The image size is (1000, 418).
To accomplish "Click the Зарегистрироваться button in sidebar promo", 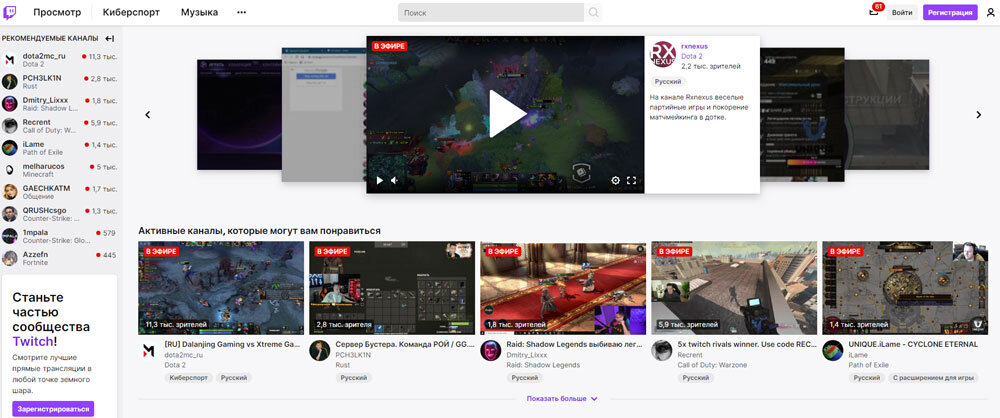I will coord(54,408).
